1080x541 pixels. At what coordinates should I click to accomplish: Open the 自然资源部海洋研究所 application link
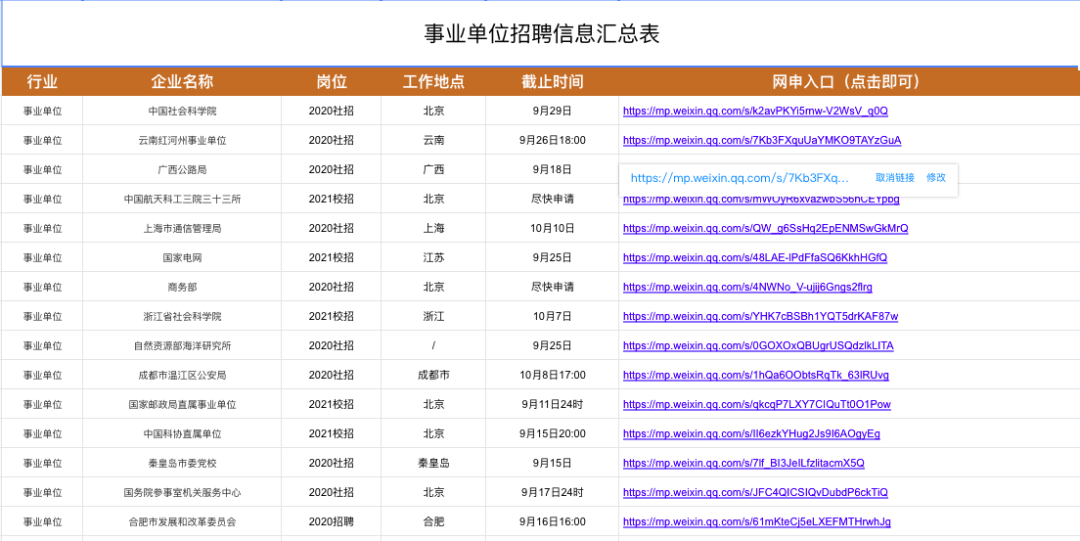[758, 345]
